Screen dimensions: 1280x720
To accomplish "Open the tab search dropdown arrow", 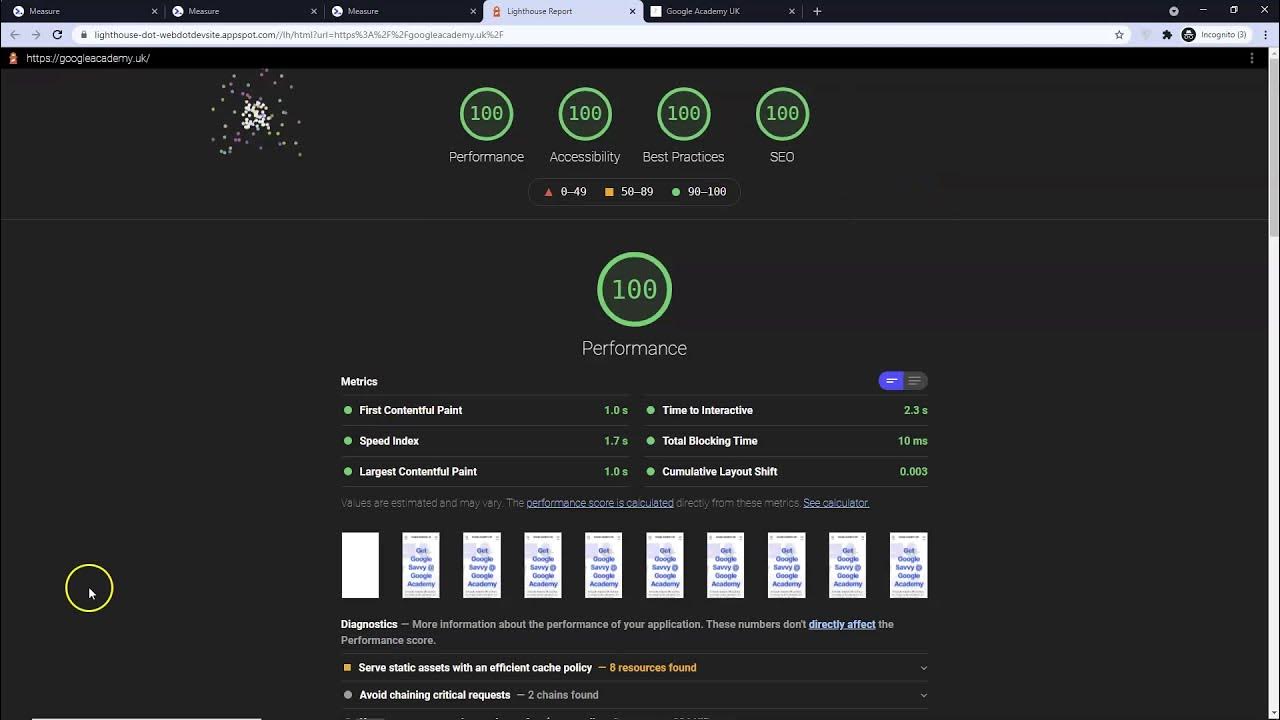I will click(1174, 11).
